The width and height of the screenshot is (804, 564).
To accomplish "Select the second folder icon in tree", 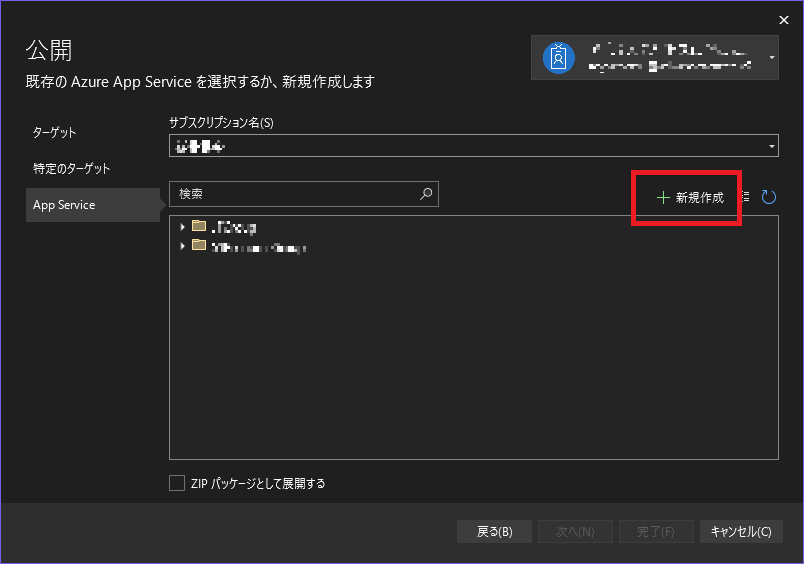I will point(199,245).
